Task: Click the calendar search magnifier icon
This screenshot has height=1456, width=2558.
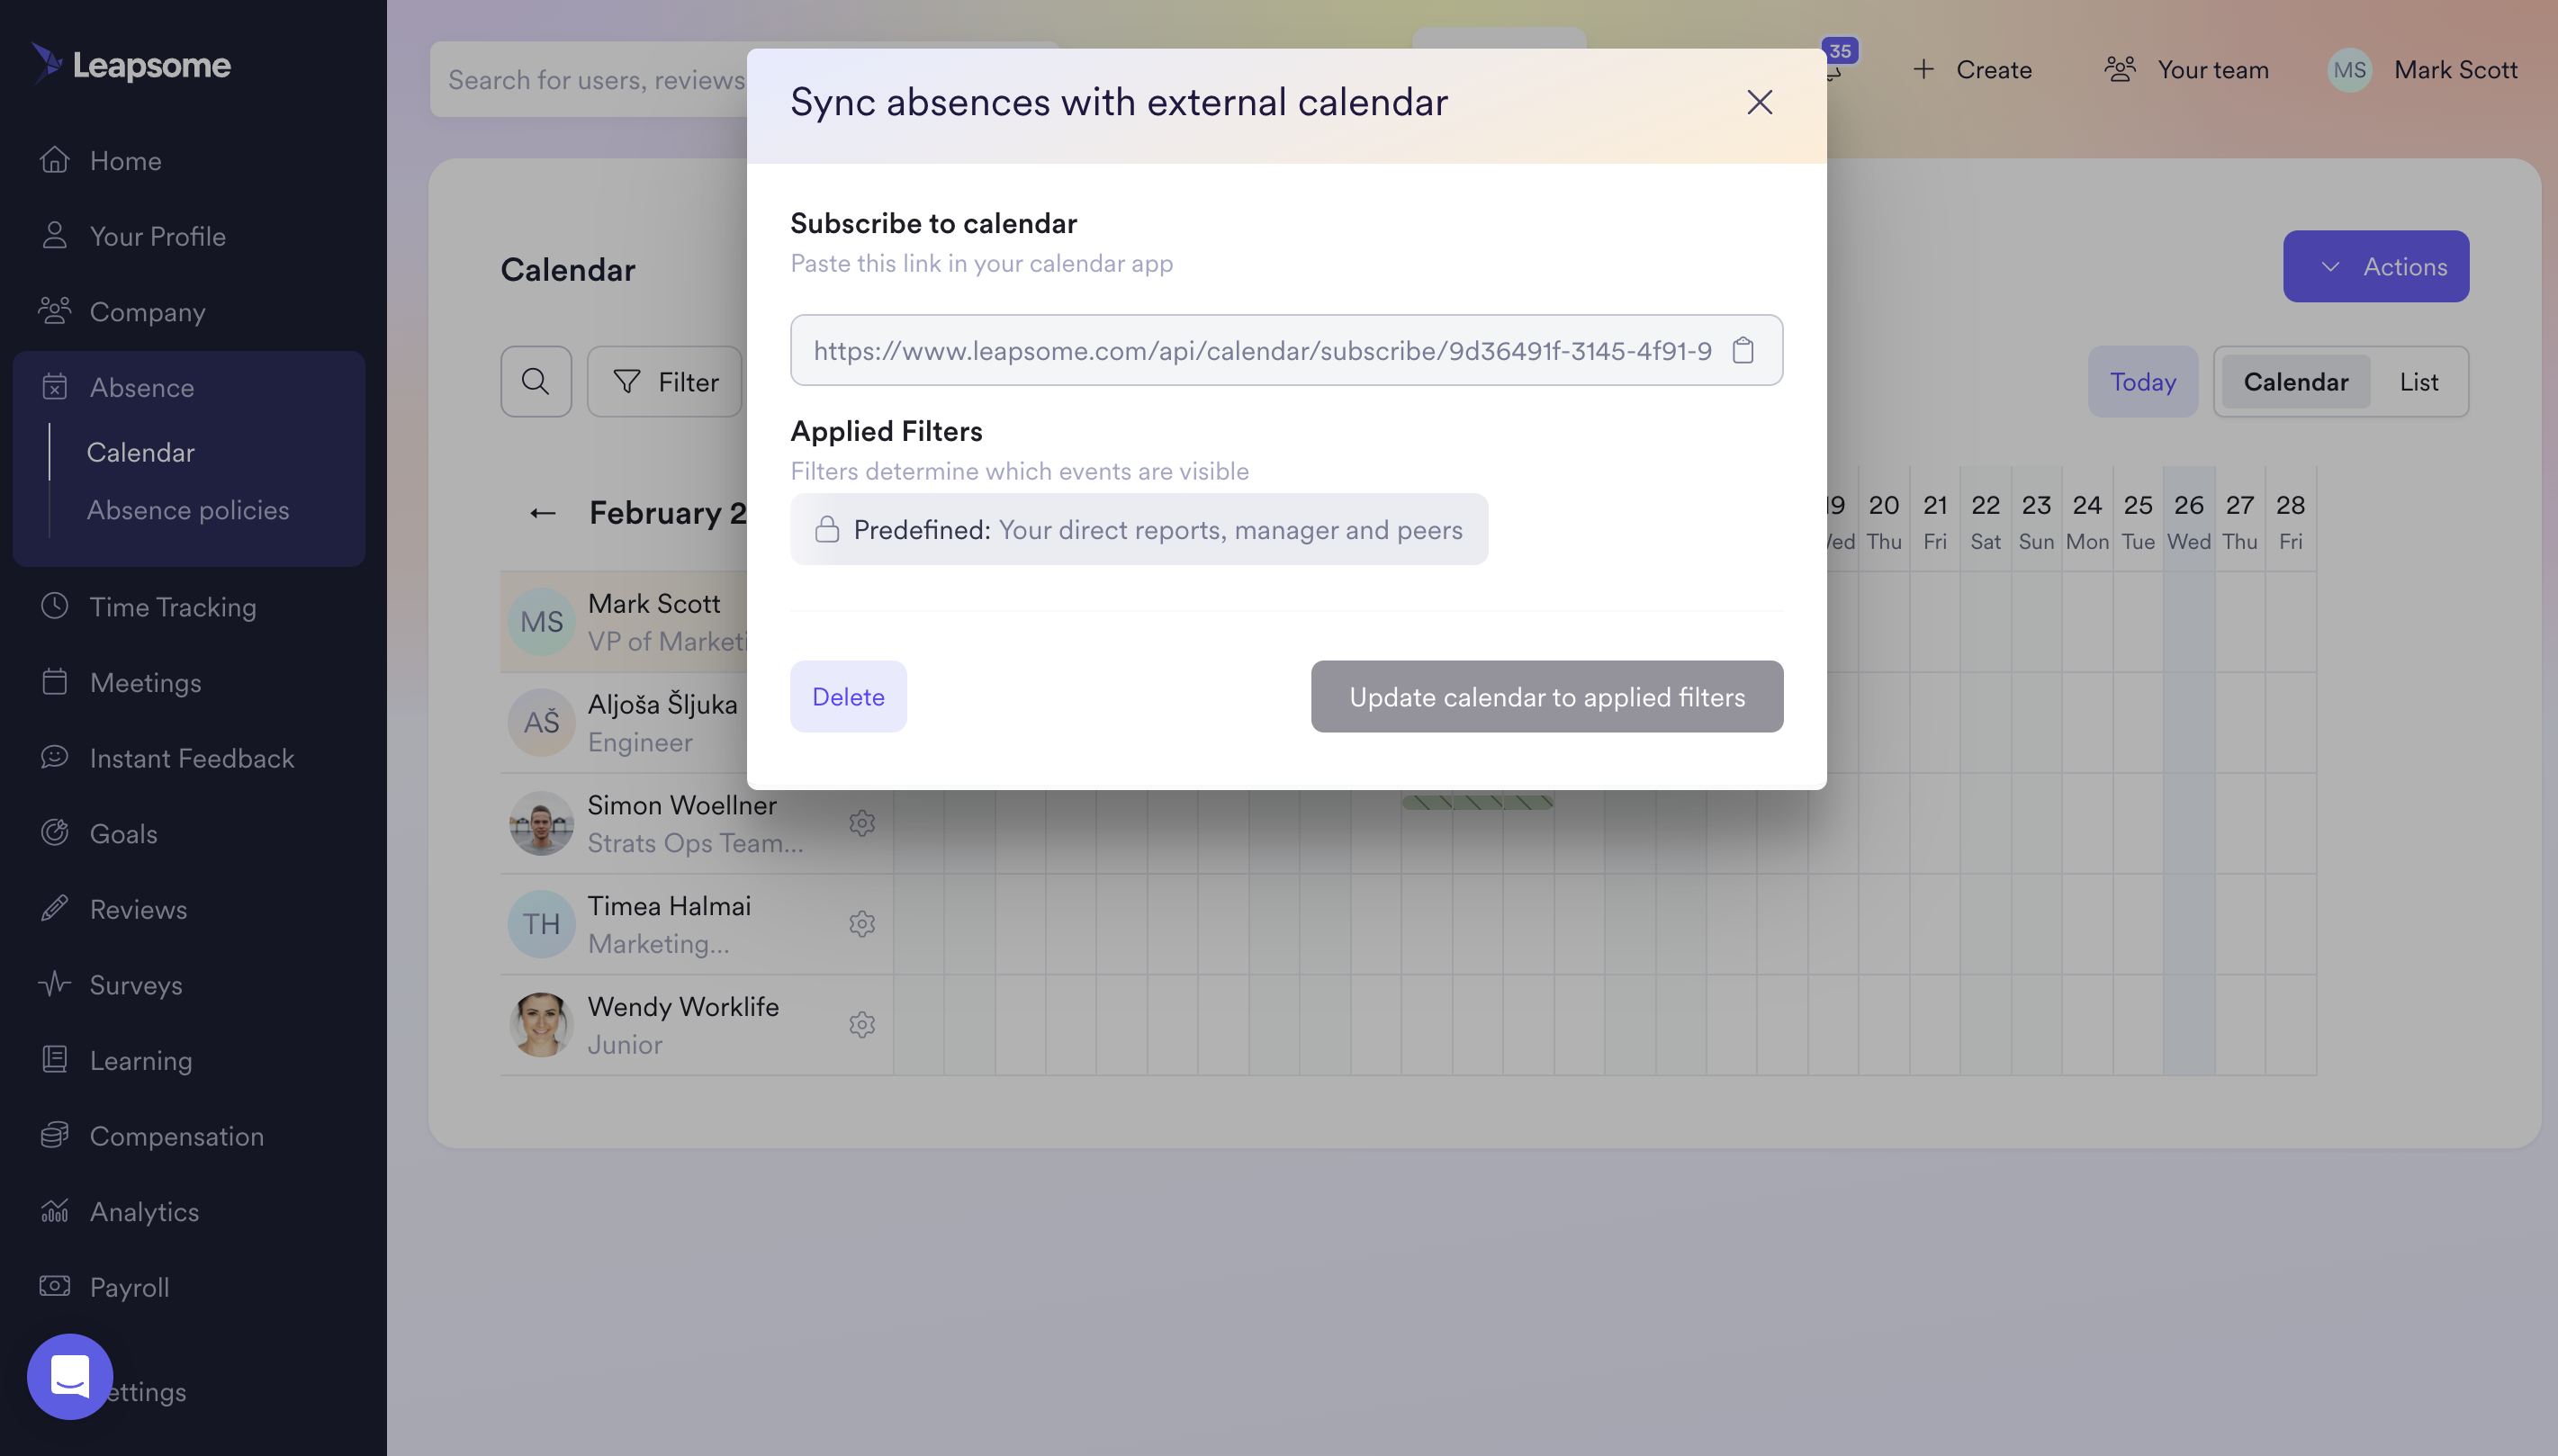Action: click(536, 381)
